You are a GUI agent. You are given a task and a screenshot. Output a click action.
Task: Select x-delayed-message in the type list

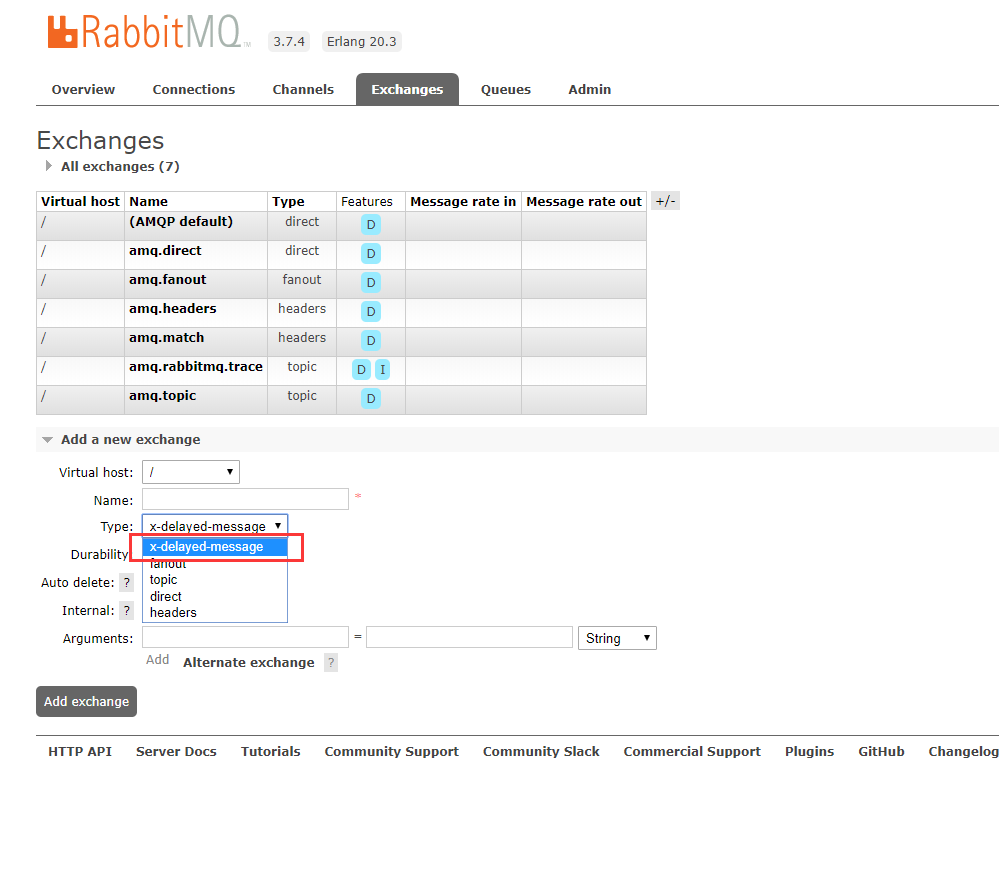tap(215, 547)
